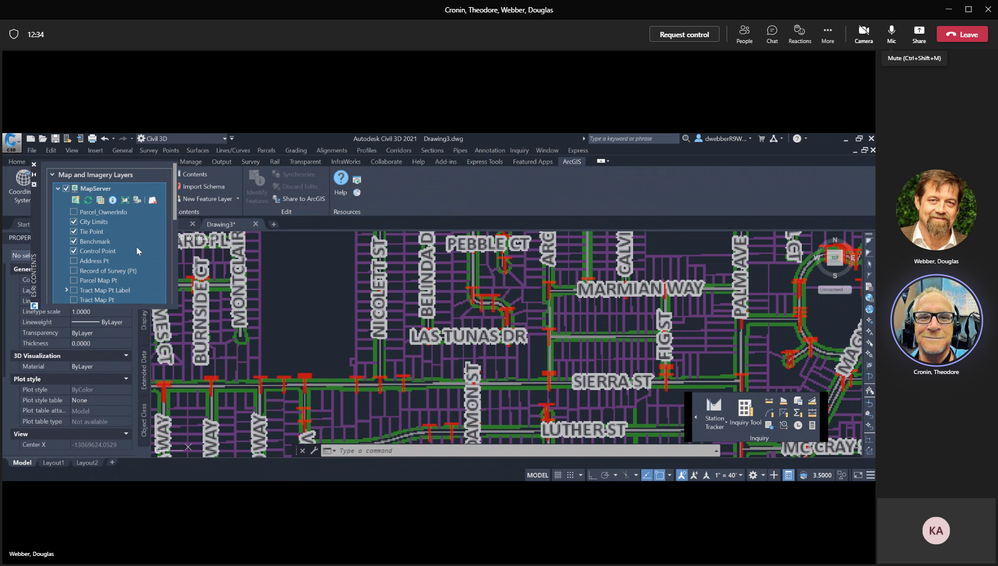
Task: Collapse the Map and Imagery Layers section
Action: point(52,175)
